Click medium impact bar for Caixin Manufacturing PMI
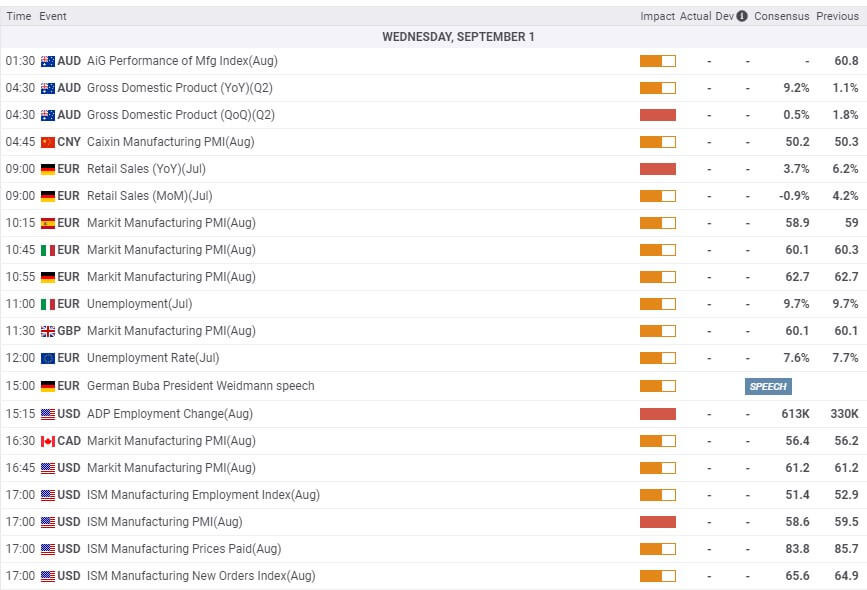Viewport: 867px width, 590px height. coord(658,142)
